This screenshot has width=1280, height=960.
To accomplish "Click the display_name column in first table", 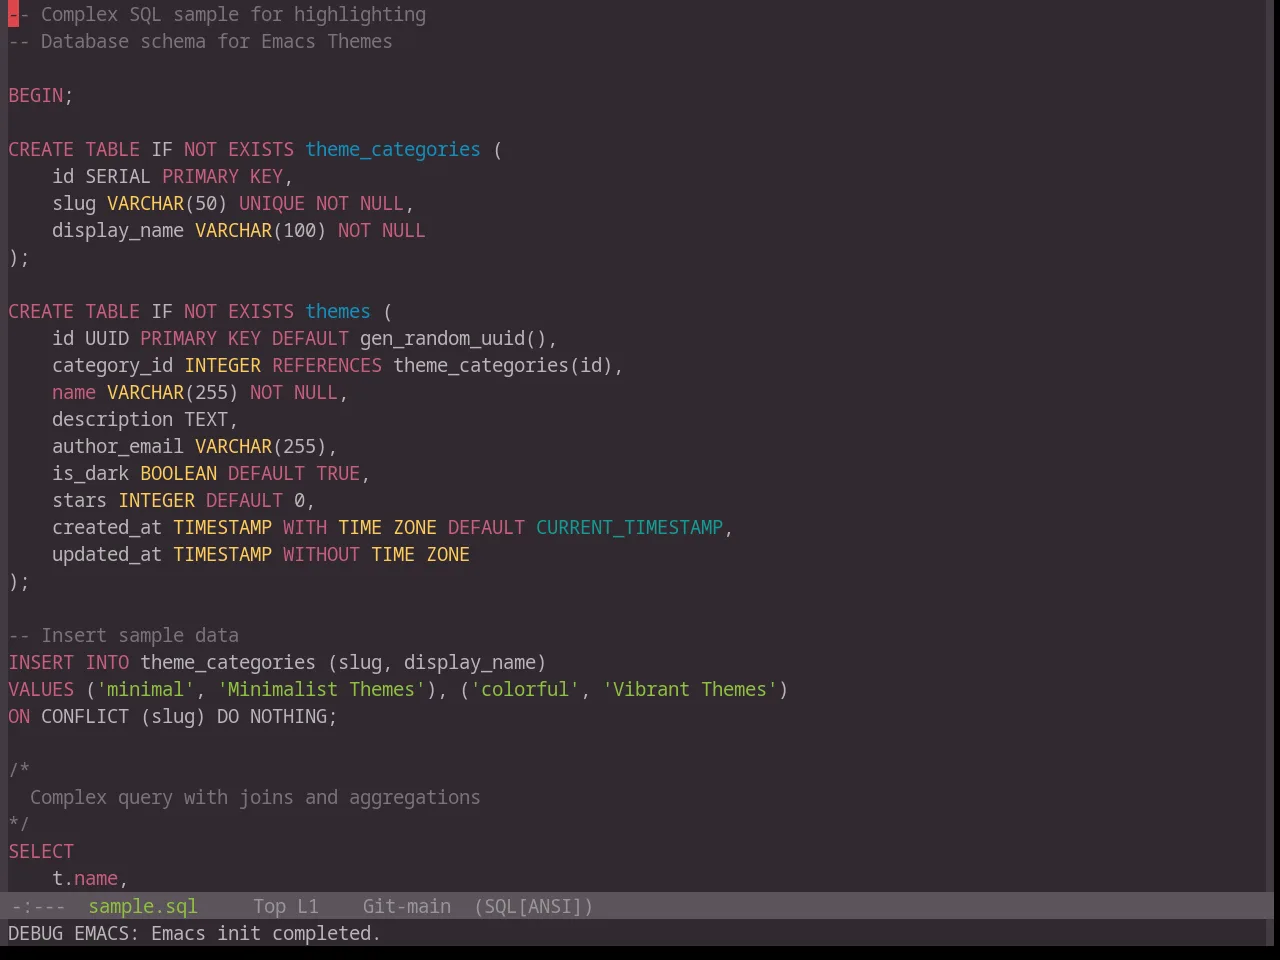I will tap(118, 230).
